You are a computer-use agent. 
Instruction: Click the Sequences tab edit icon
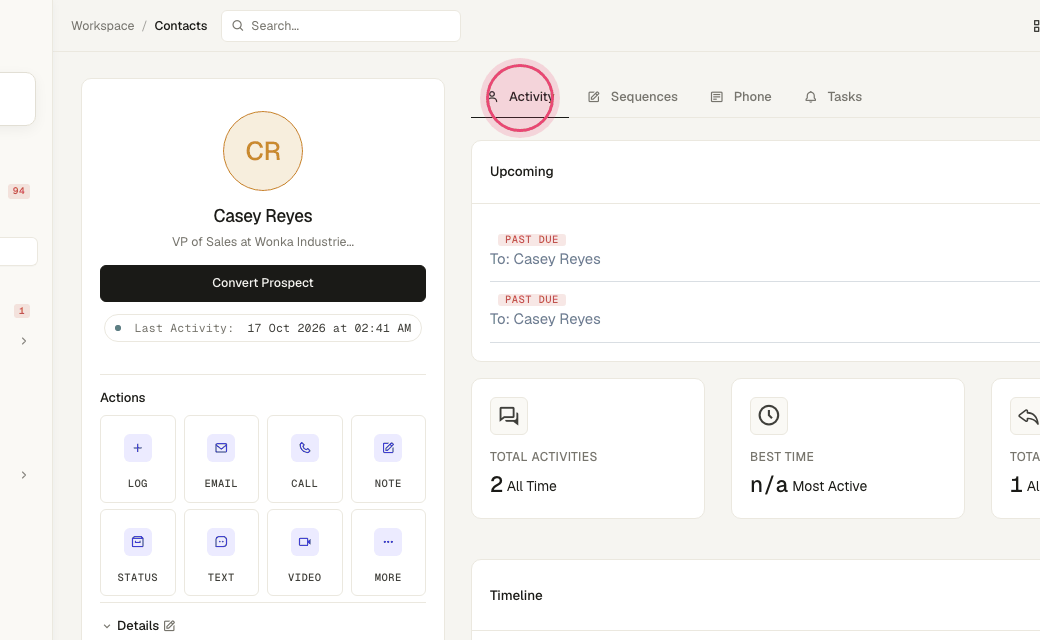(594, 97)
